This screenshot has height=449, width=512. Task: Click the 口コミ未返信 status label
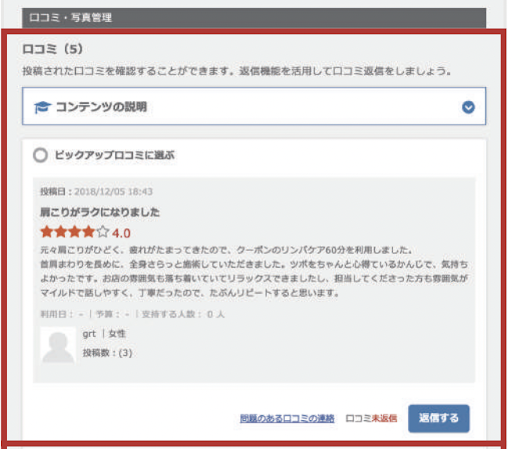pyautogui.click(x=371, y=418)
